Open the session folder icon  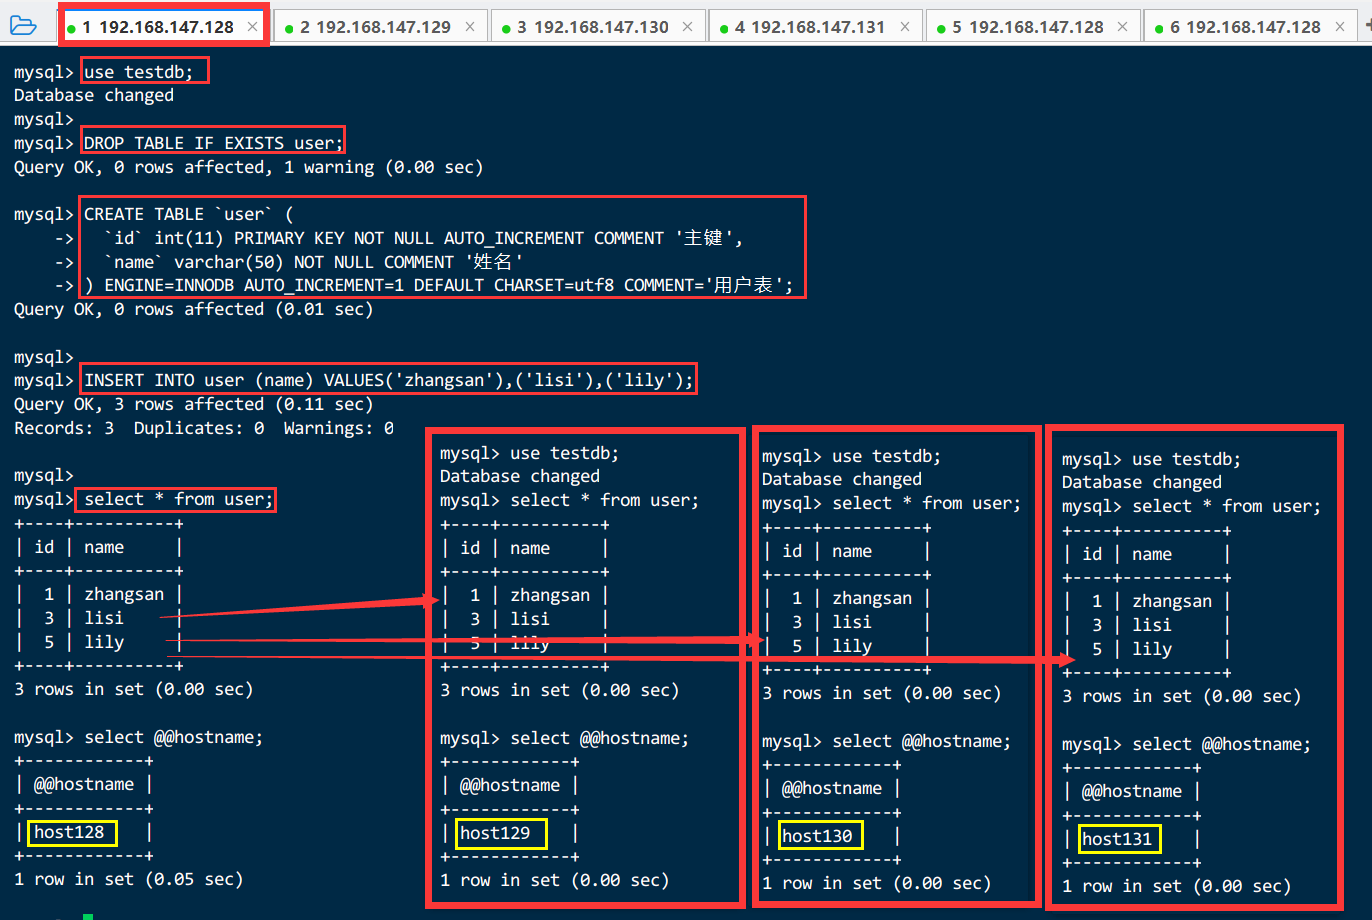(23, 26)
